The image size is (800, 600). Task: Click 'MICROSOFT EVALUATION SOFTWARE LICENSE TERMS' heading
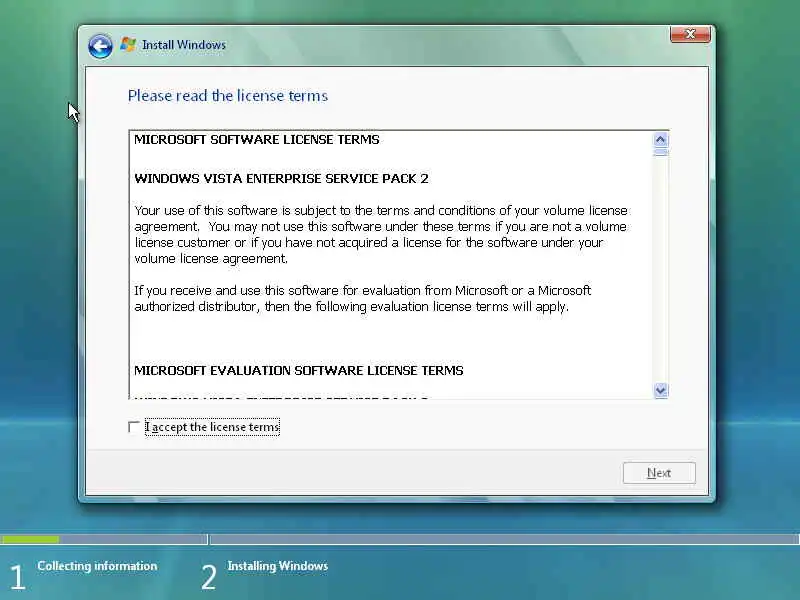pyautogui.click(x=298, y=370)
